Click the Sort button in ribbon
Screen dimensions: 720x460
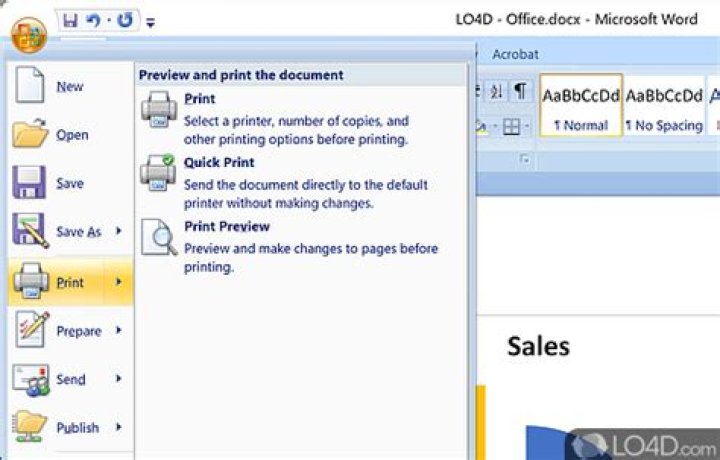(496, 91)
